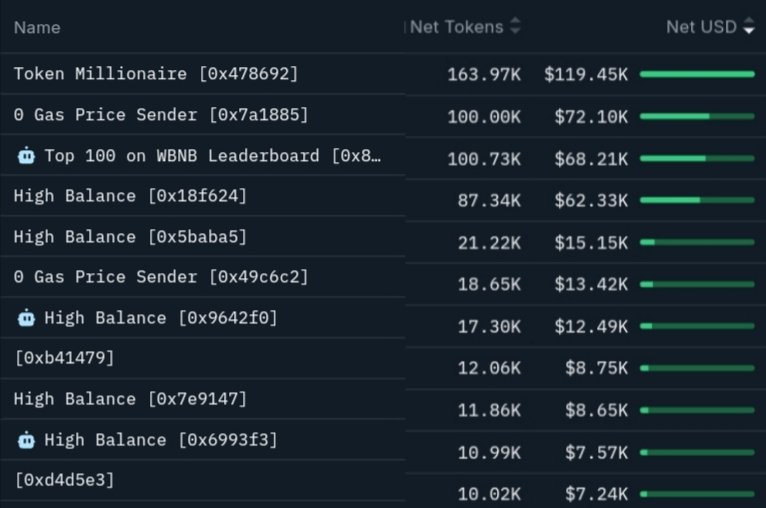Viewport: 766px width, 508px height.
Task: Click the Net USD column header label
Action: pyautogui.click(x=701, y=27)
